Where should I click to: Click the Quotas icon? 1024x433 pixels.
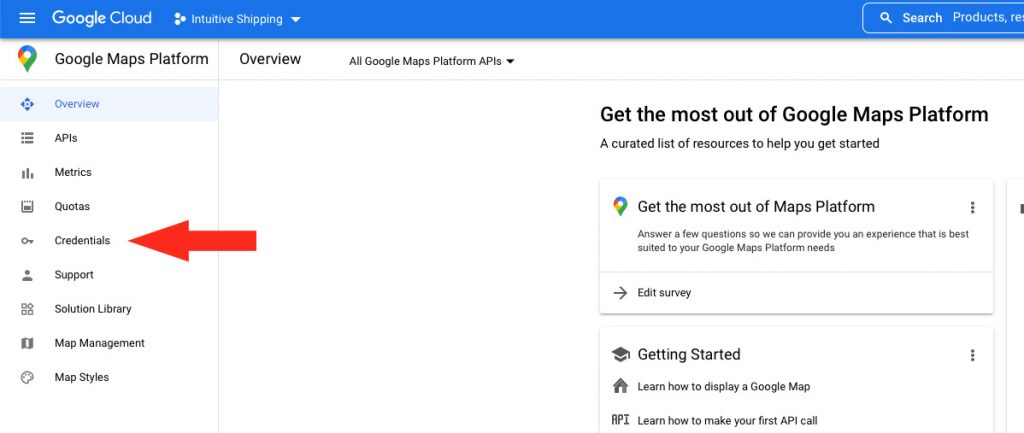[27, 206]
